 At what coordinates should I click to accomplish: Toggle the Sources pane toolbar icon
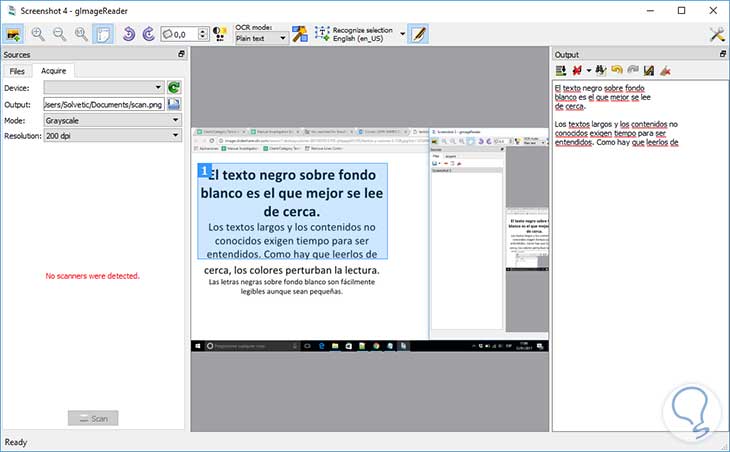tap(14, 34)
